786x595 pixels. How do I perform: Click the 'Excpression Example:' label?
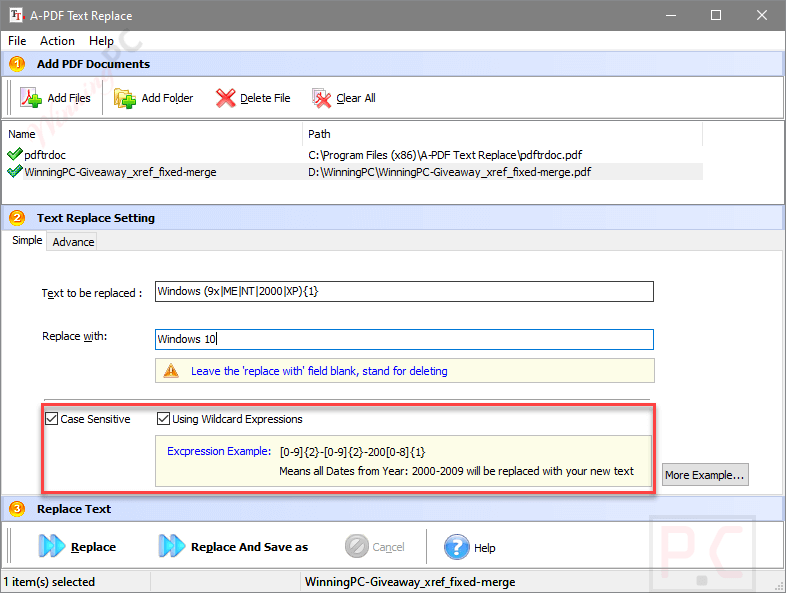pos(219,451)
